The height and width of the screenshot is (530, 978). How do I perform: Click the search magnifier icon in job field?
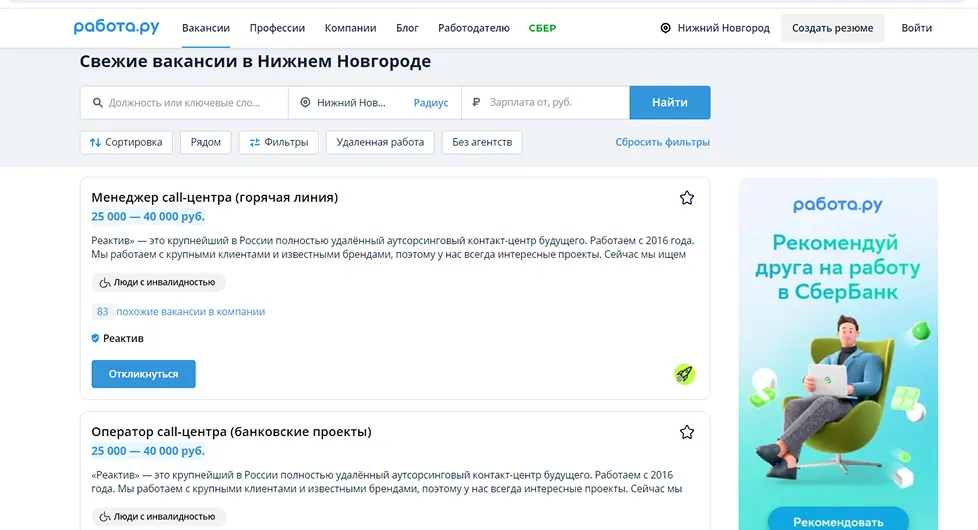pos(97,103)
